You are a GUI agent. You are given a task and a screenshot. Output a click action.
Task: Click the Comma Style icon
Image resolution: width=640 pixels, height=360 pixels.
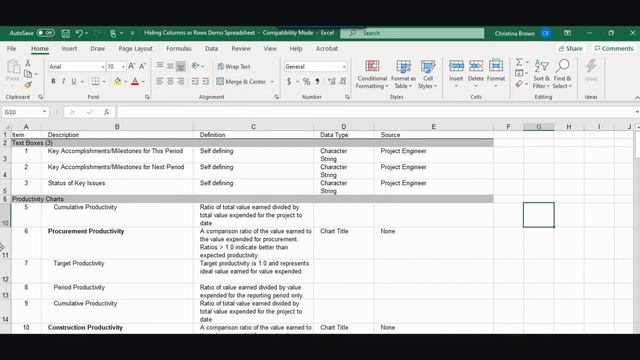tap(317, 82)
